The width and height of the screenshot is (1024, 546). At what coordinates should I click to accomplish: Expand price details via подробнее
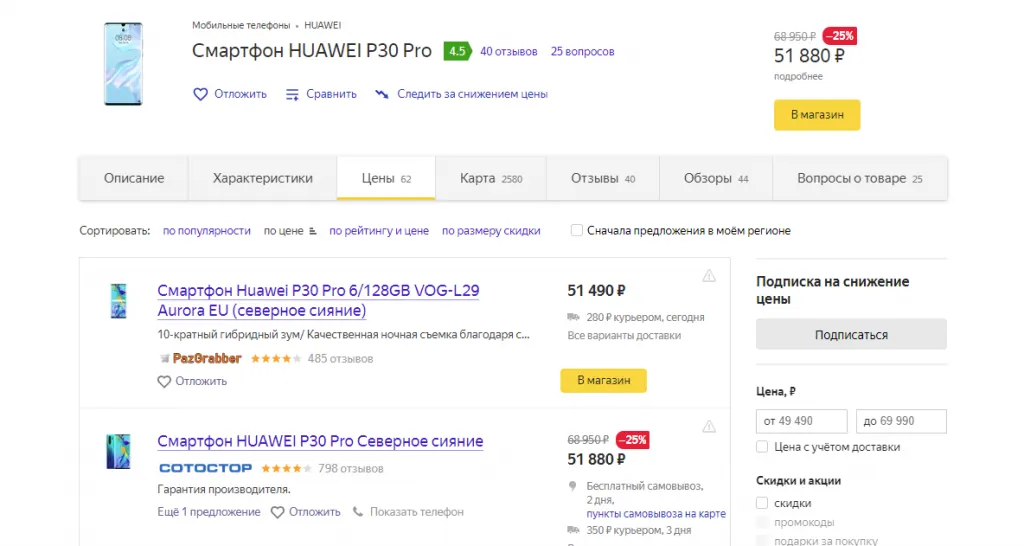(798, 77)
